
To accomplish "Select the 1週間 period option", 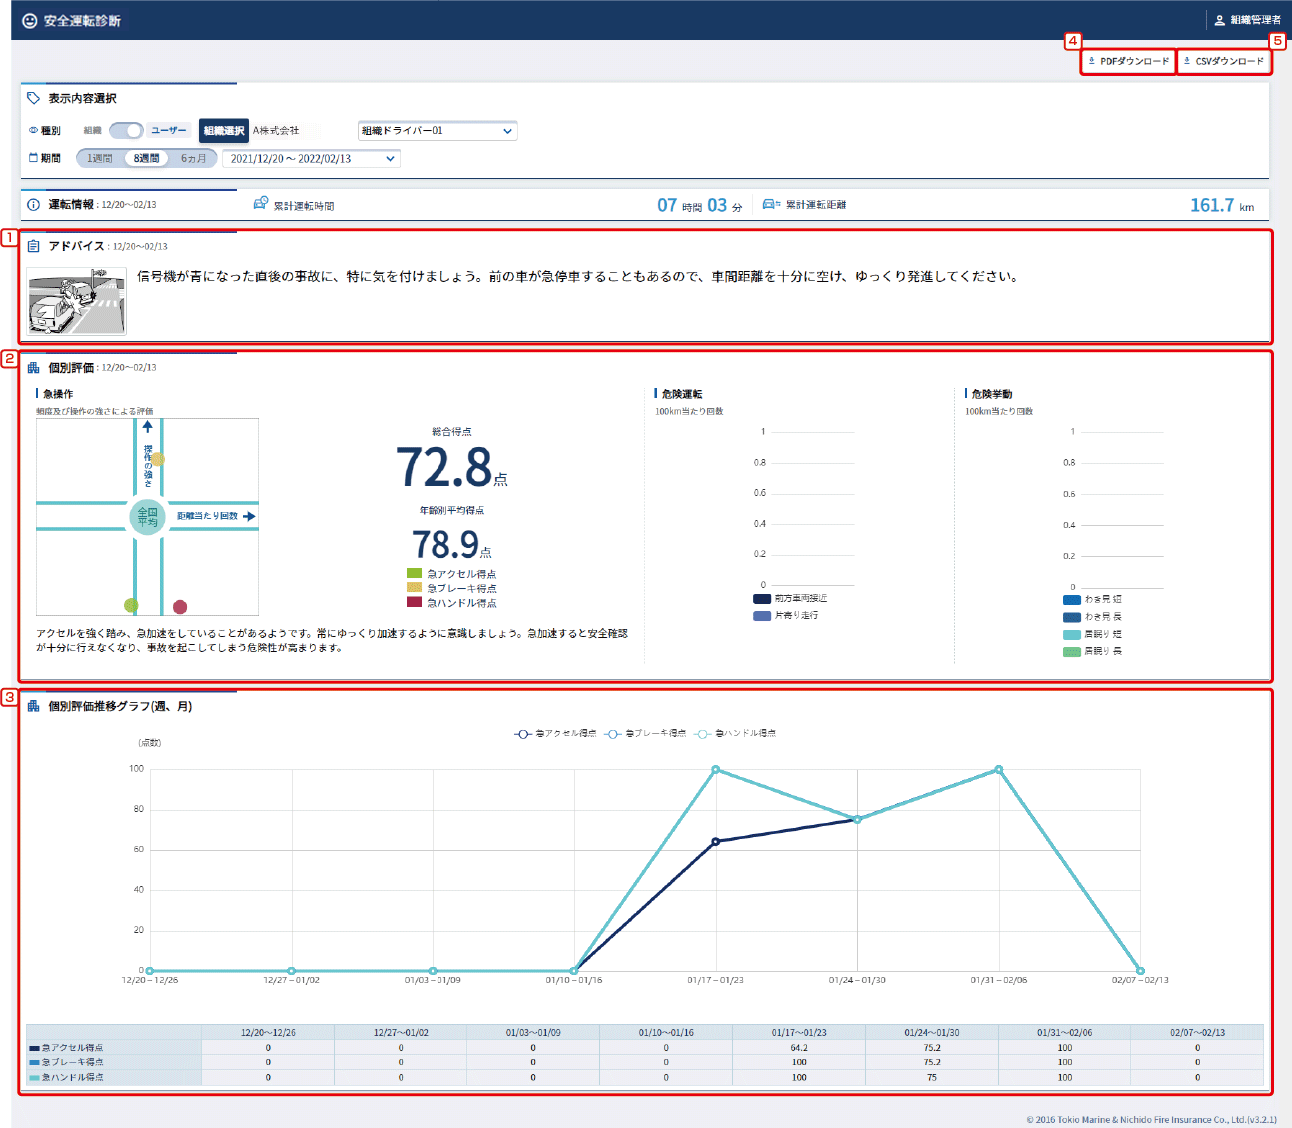I will pos(99,158).
